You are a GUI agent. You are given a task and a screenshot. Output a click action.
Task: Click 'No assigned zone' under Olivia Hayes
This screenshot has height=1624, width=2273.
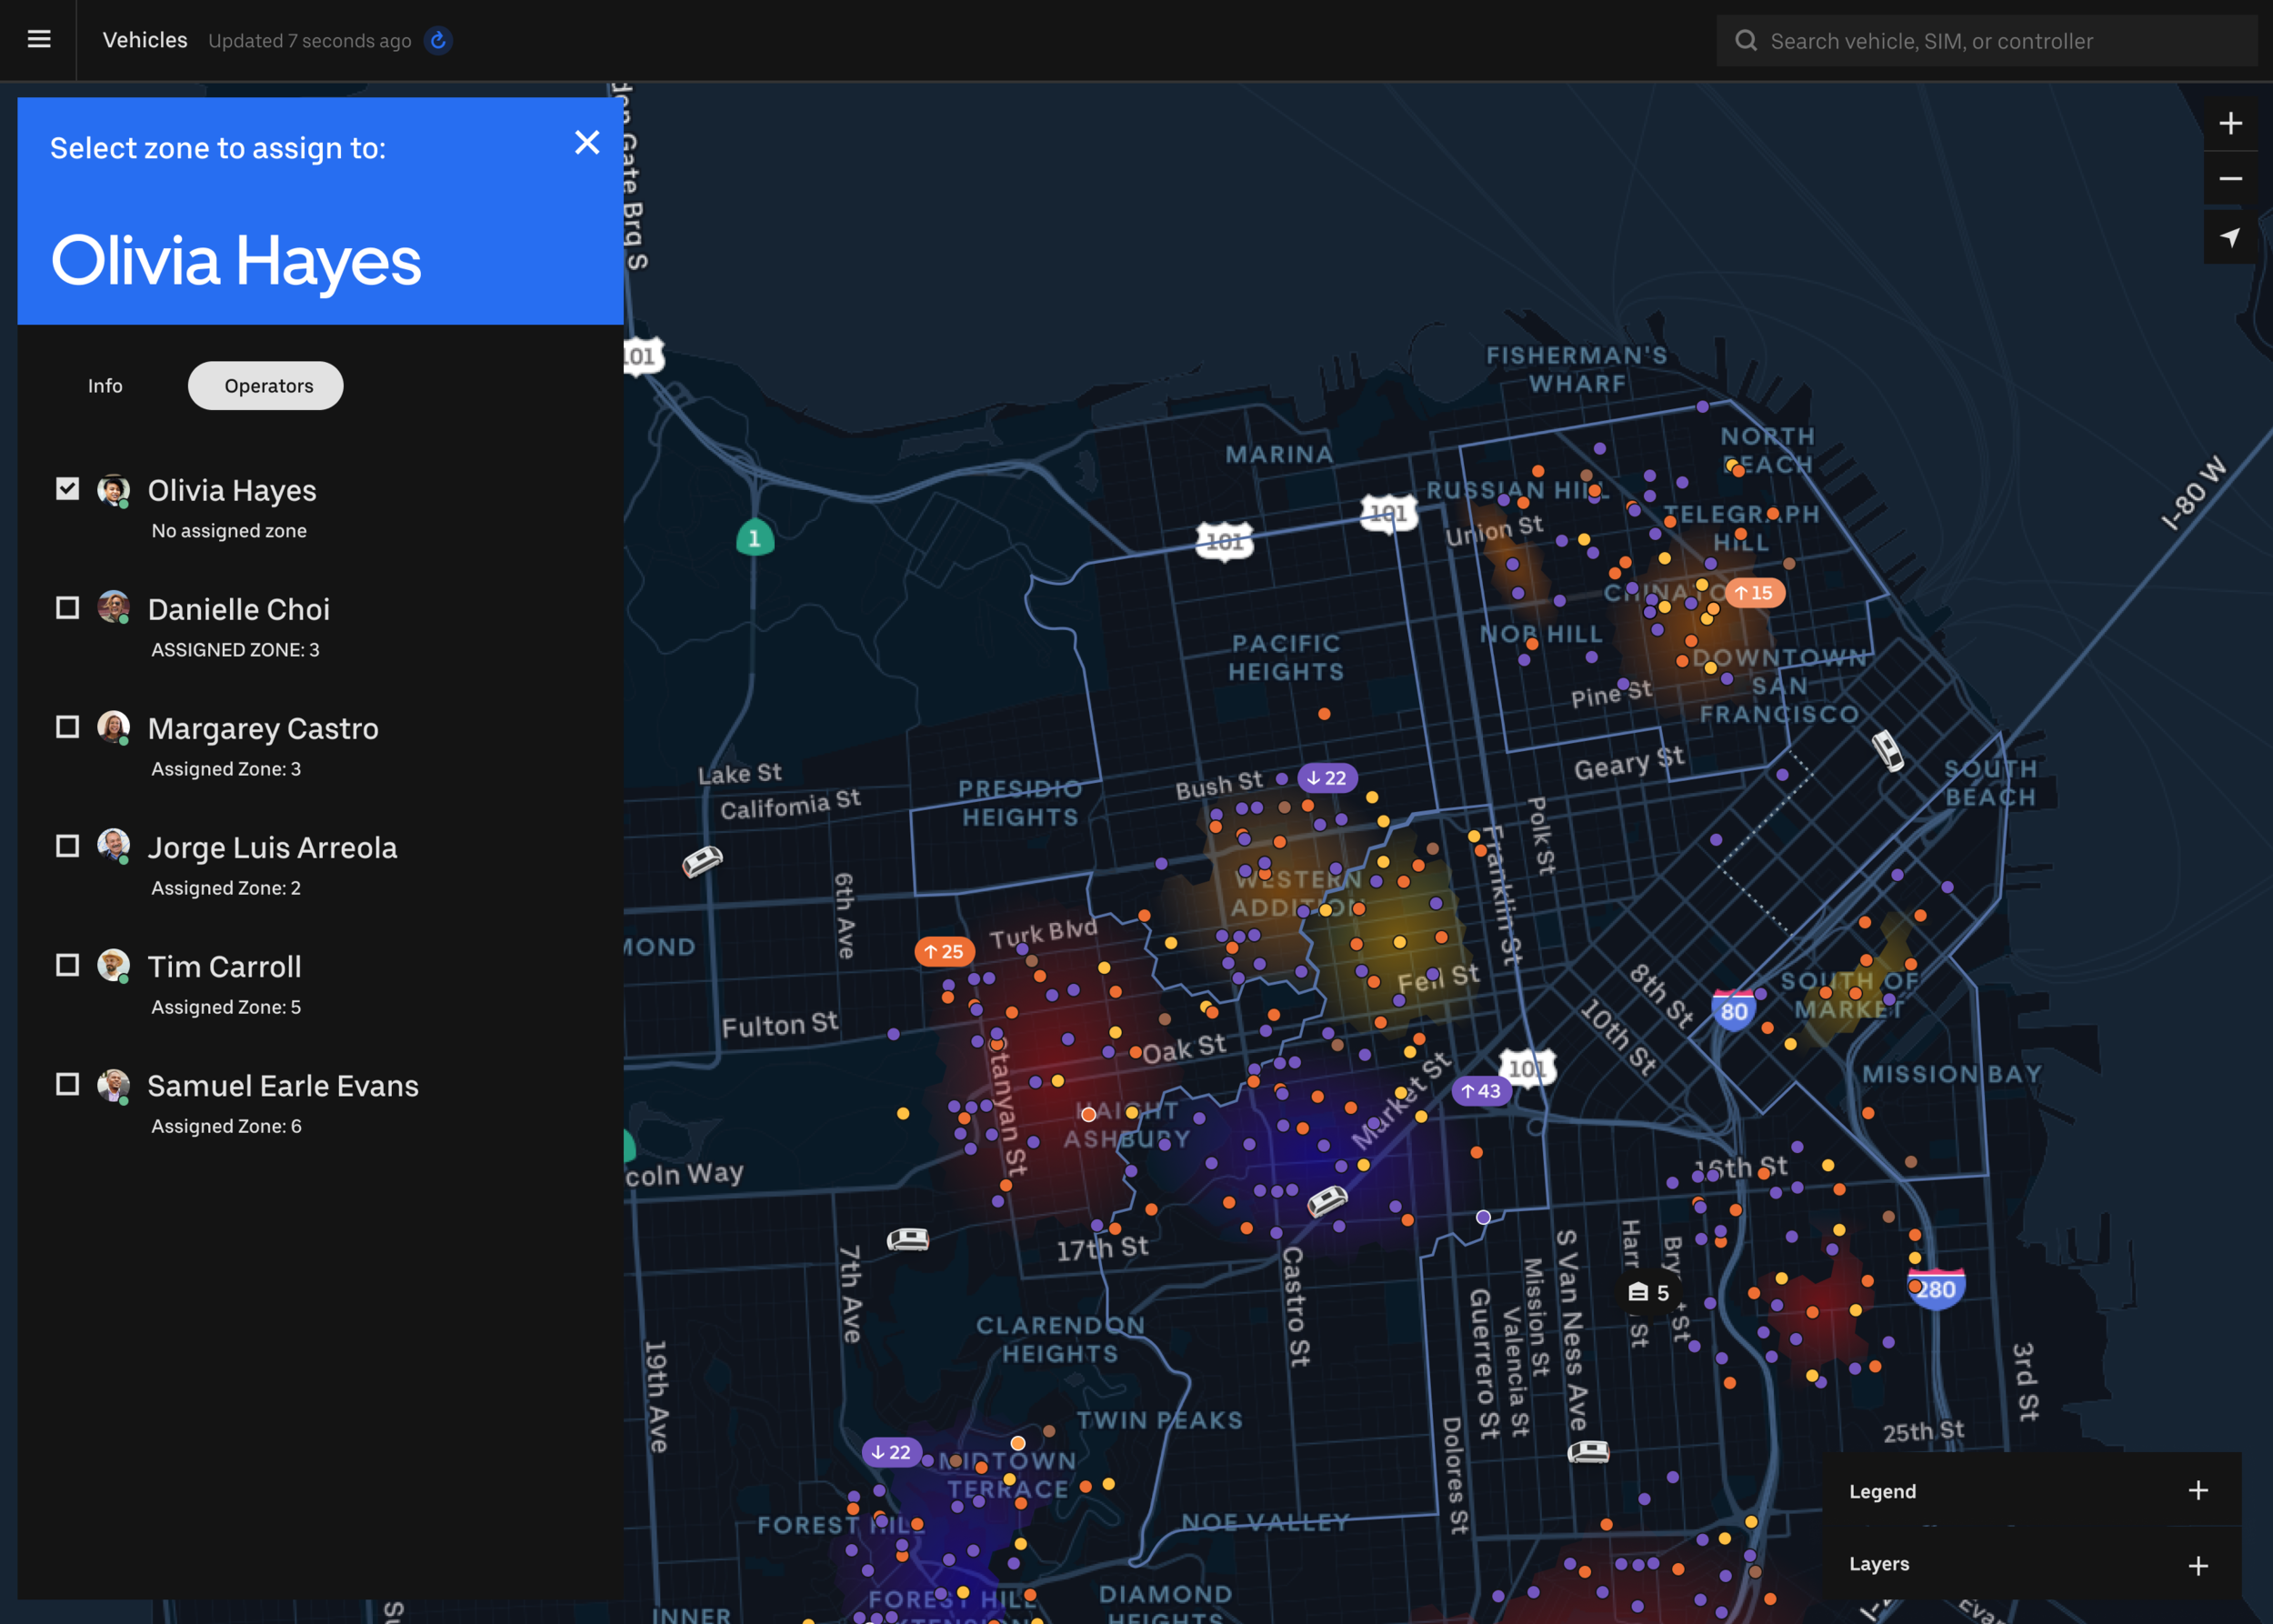229,530
